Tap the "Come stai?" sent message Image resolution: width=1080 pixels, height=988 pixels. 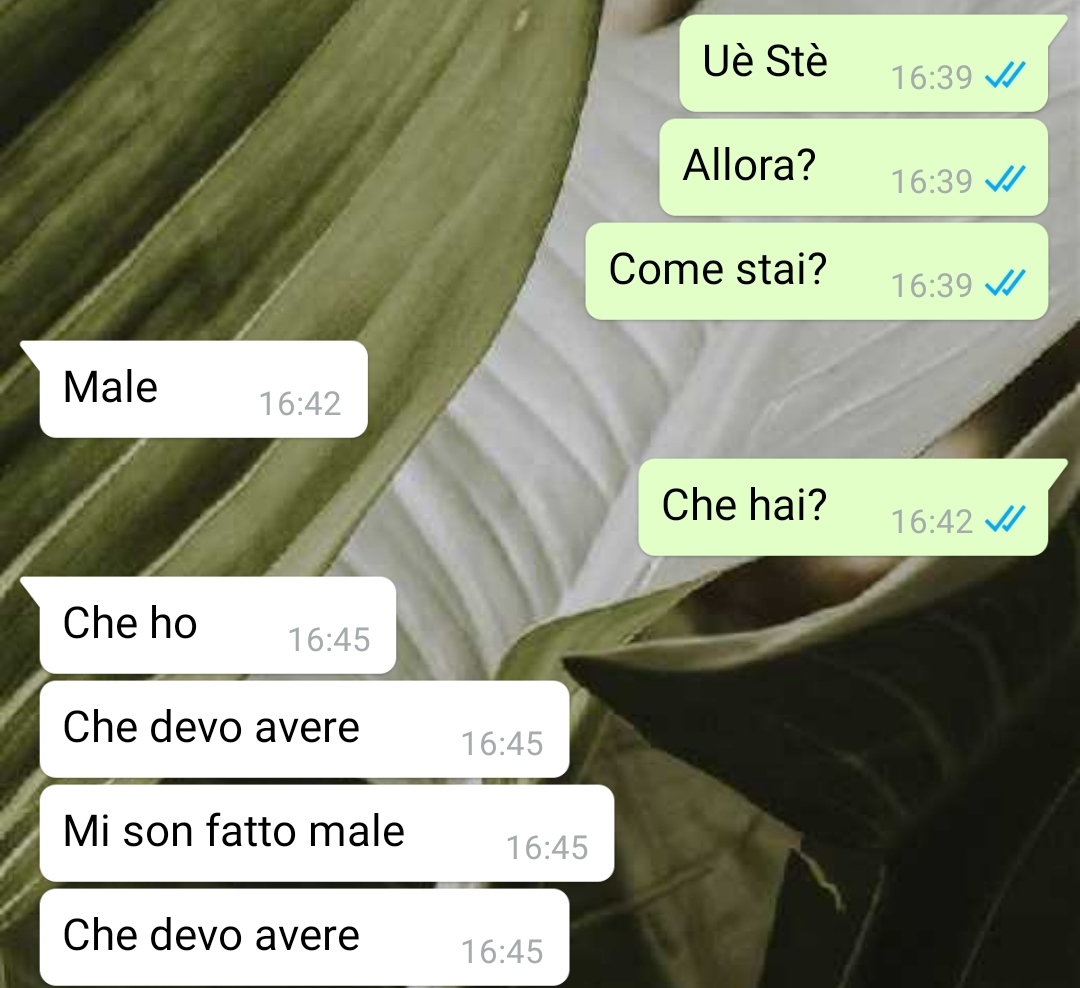tap(817, 271)
